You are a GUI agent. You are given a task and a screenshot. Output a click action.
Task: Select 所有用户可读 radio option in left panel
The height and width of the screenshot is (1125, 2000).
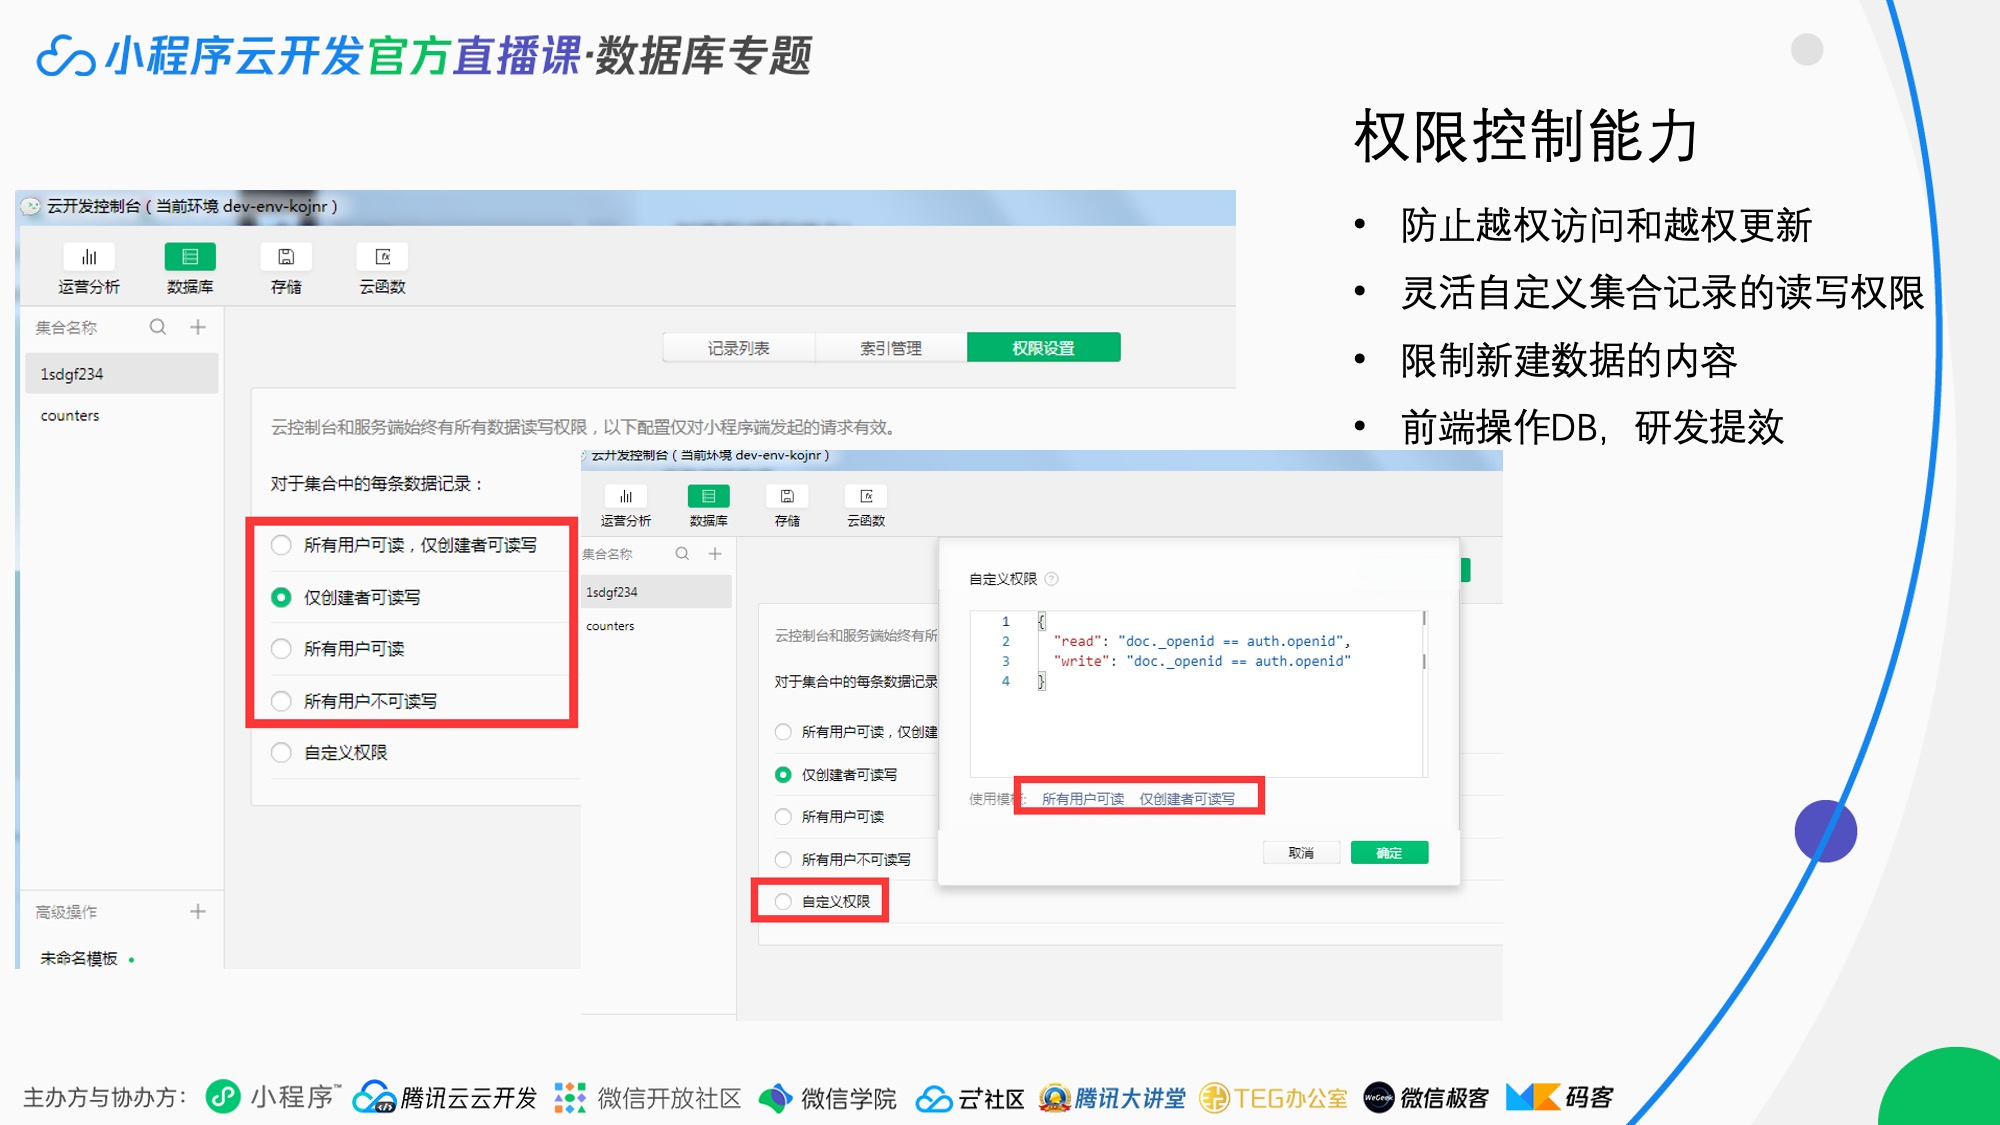click(281, 649)
